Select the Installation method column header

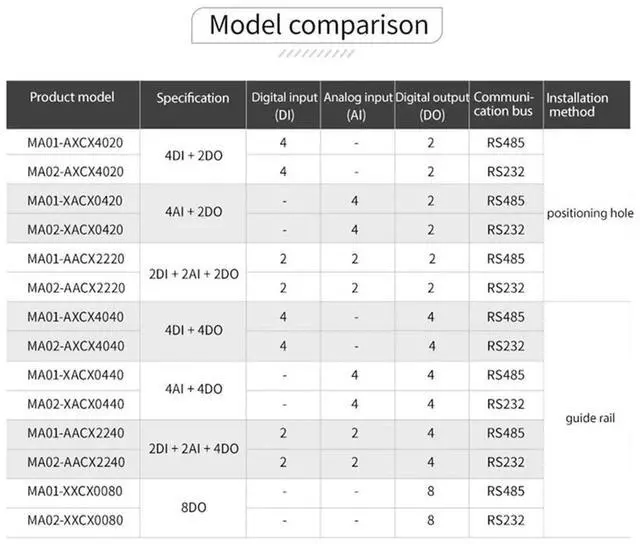coord(577,105)
